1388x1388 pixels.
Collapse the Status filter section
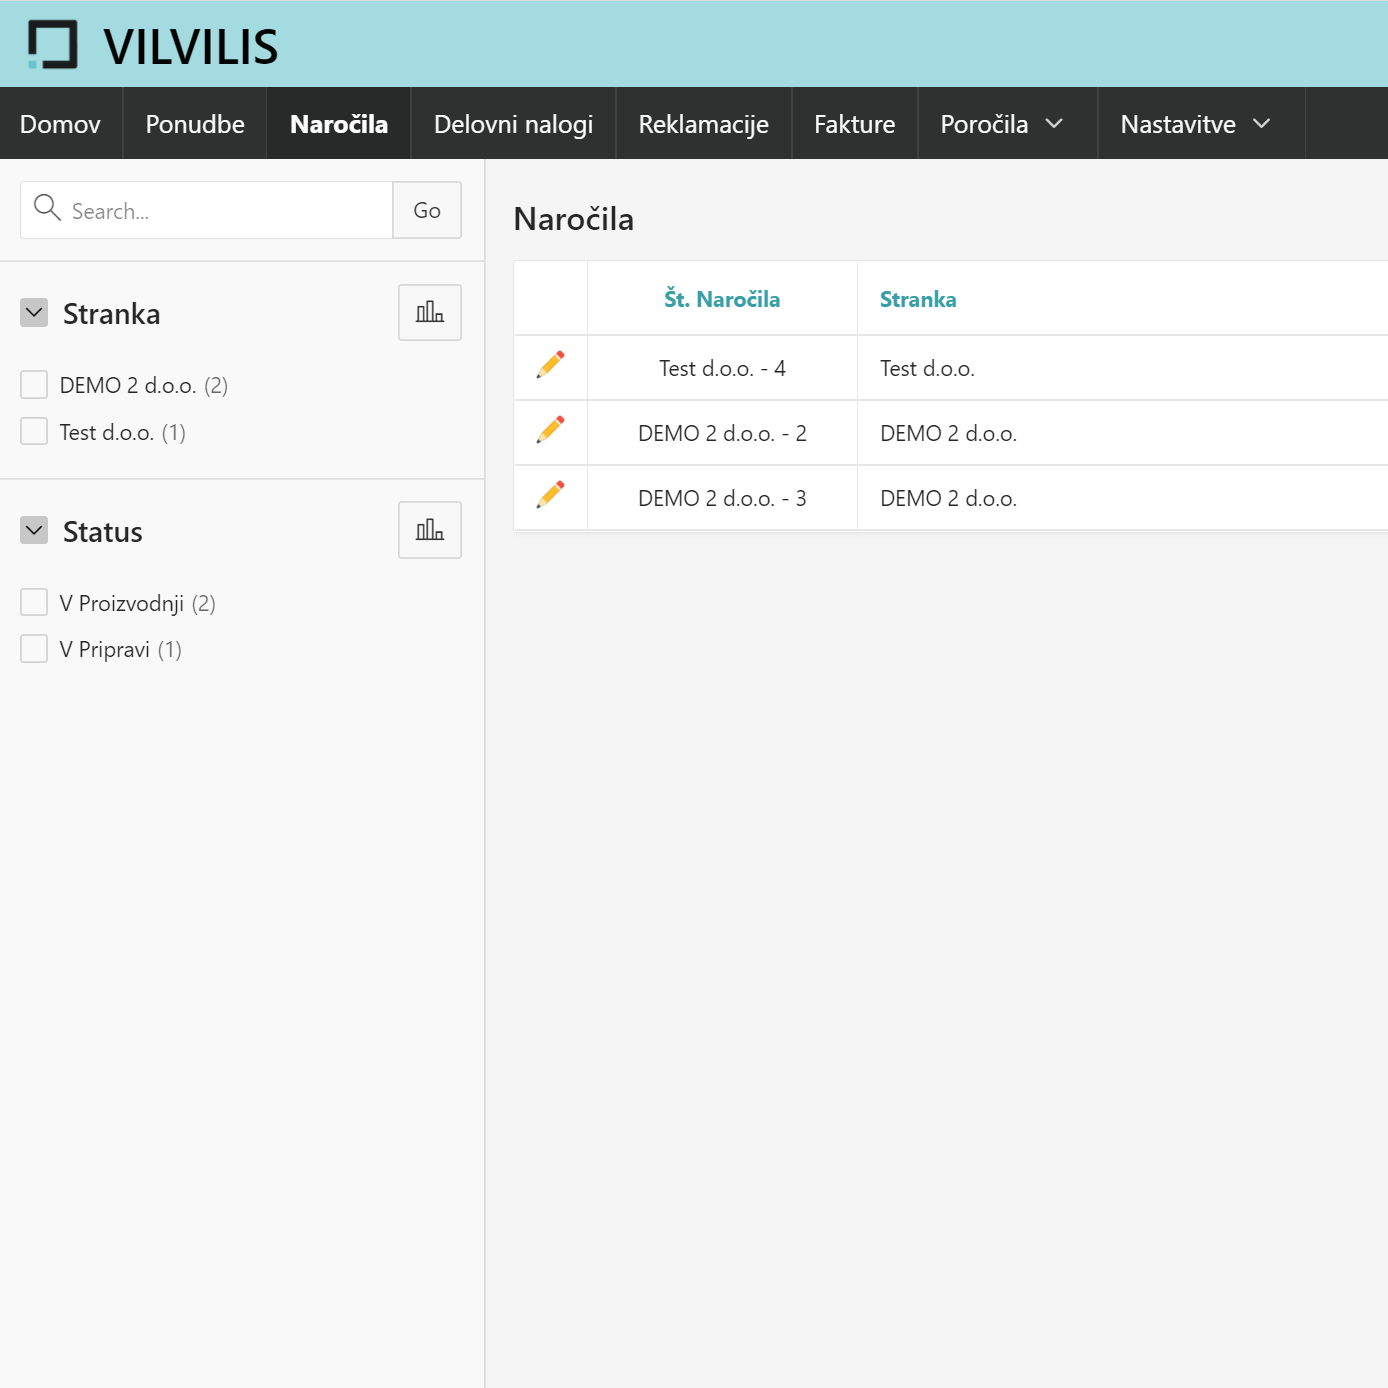coord(34,530)
